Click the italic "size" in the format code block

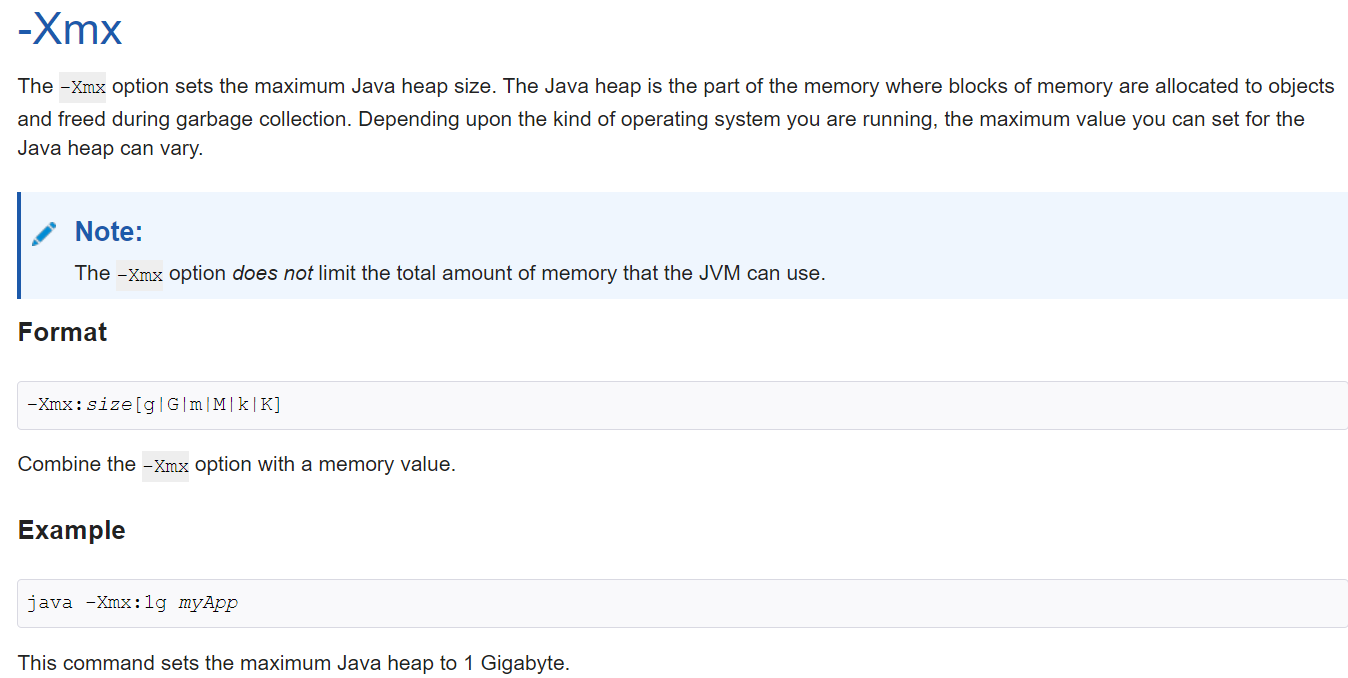pos(108,405)
